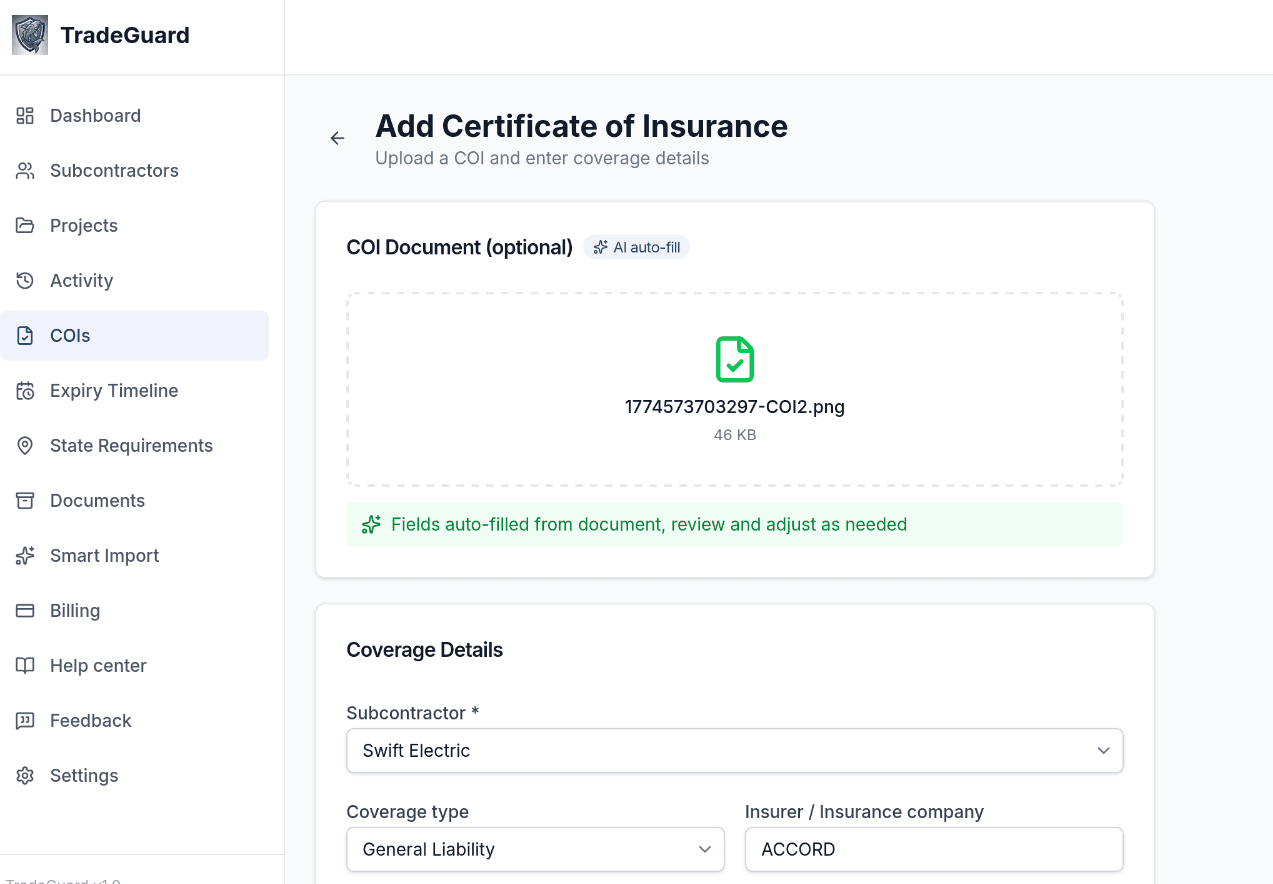This screenshot has width=1273, height=884.
Task: Click the Smart Import sparkle icon
Action: coord(25,556)
